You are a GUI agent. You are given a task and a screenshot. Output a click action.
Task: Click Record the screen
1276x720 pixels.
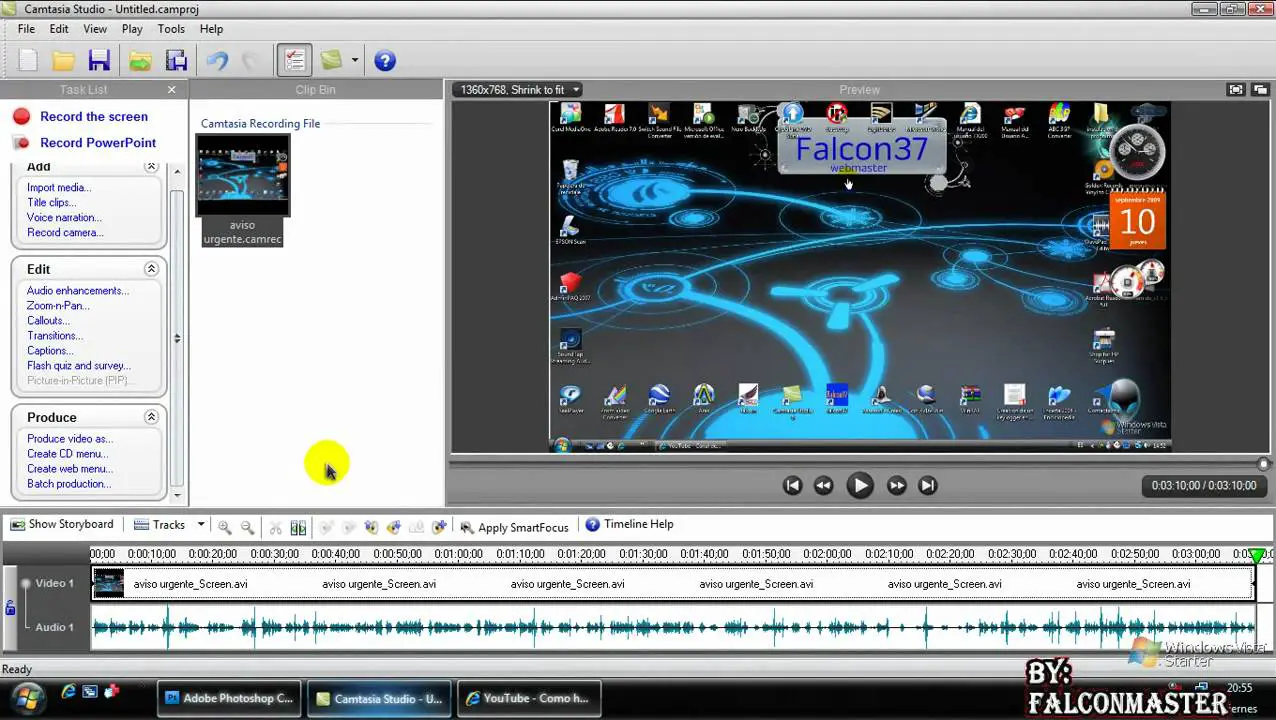tap(94, 117)
